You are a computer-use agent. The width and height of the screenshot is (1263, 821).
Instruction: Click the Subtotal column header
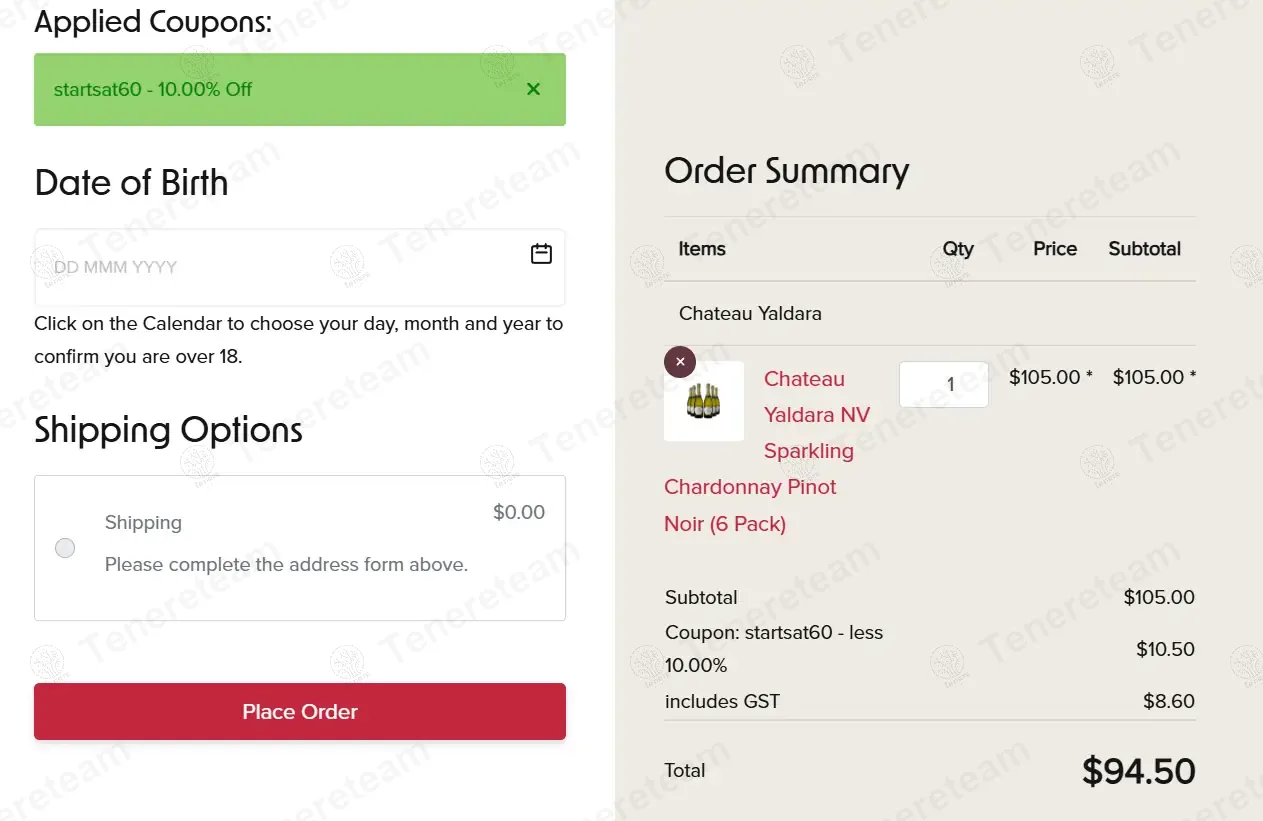1145,249
